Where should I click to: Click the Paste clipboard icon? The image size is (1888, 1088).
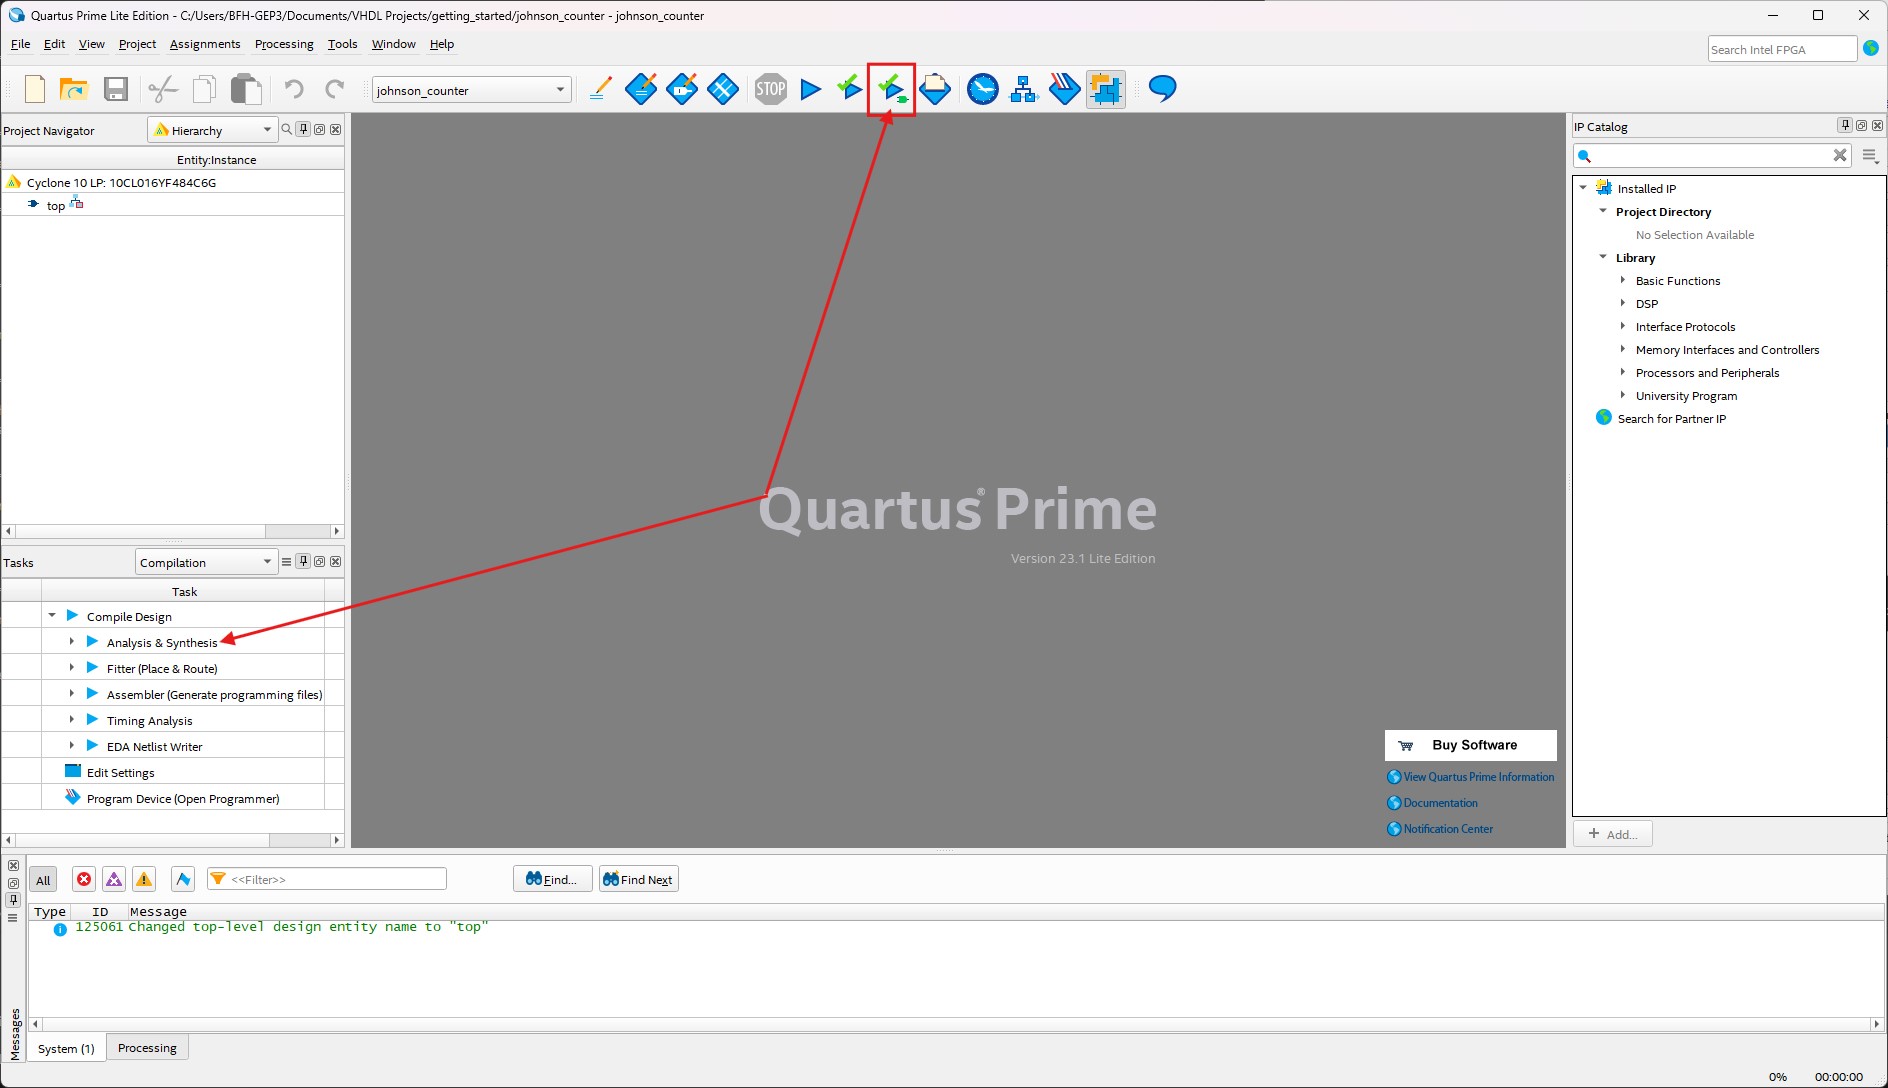point(246,89)
